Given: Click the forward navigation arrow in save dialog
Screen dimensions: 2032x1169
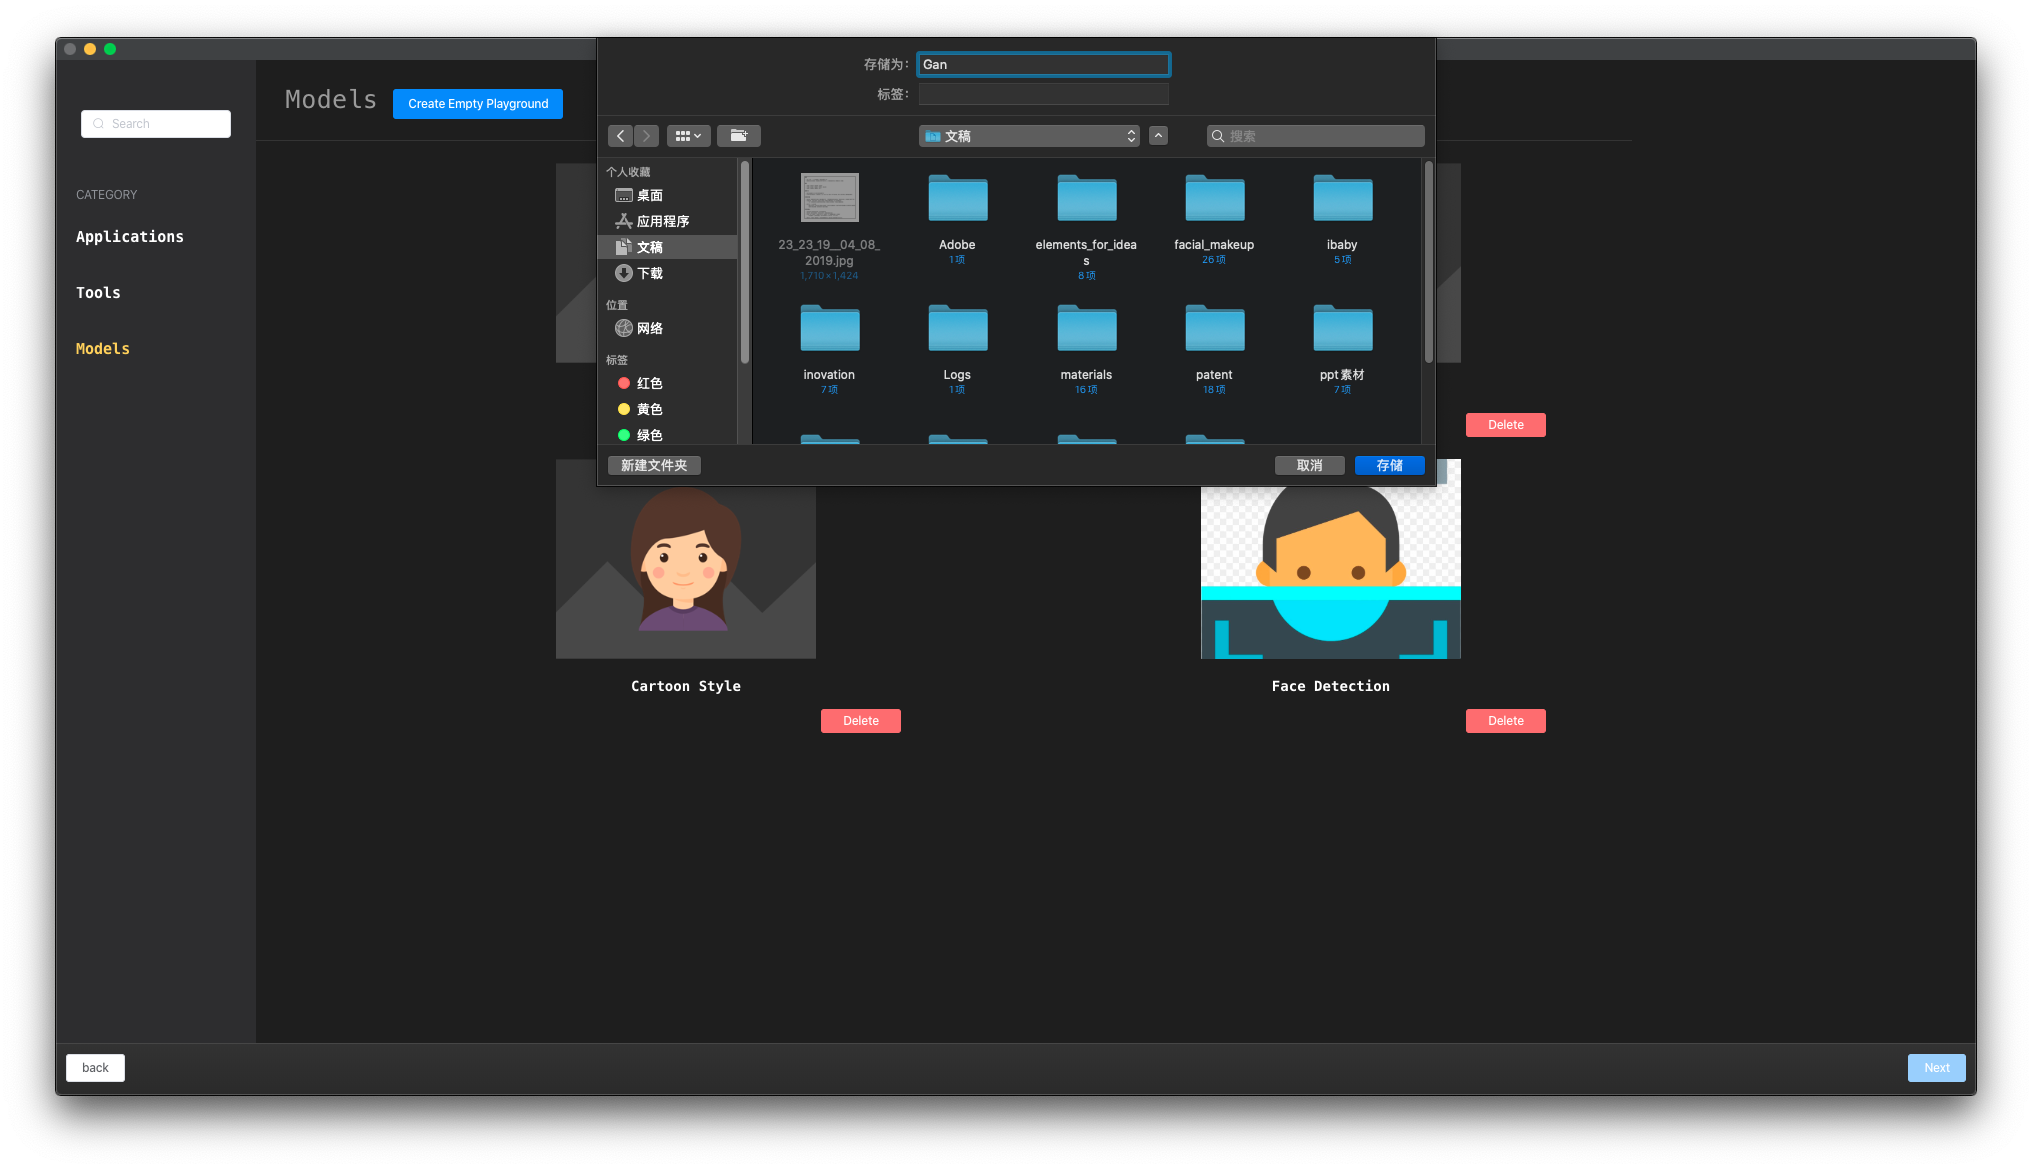Looking at the screenshot, I should (646, 136).
